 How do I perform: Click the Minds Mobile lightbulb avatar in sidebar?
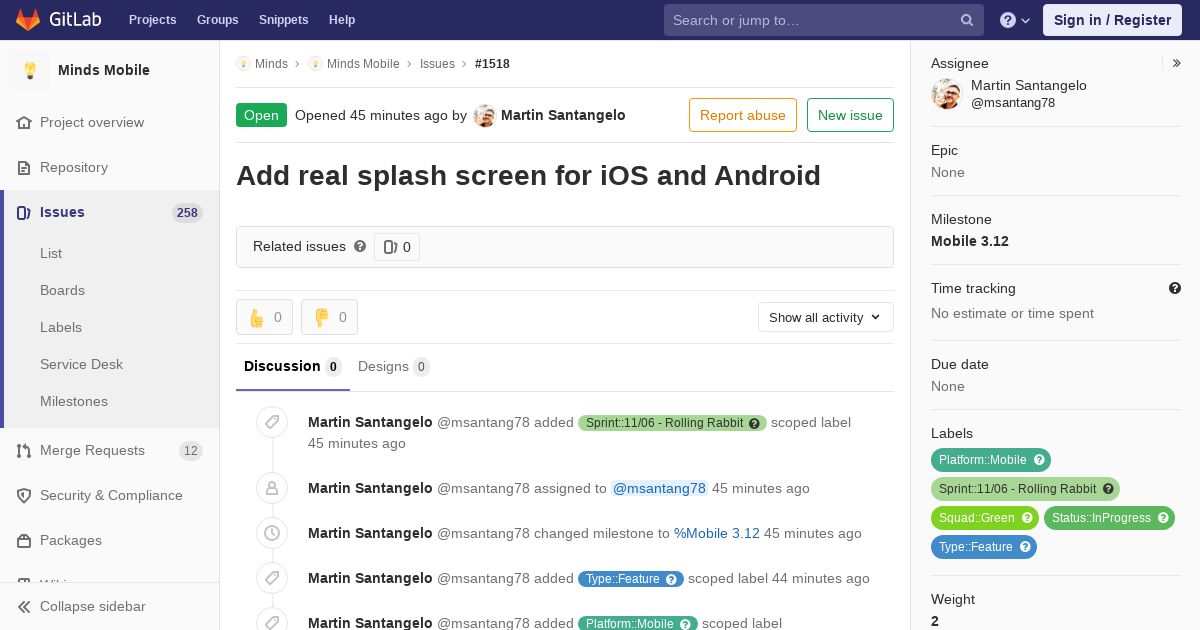pyautogui.click(x=30, y=70)
